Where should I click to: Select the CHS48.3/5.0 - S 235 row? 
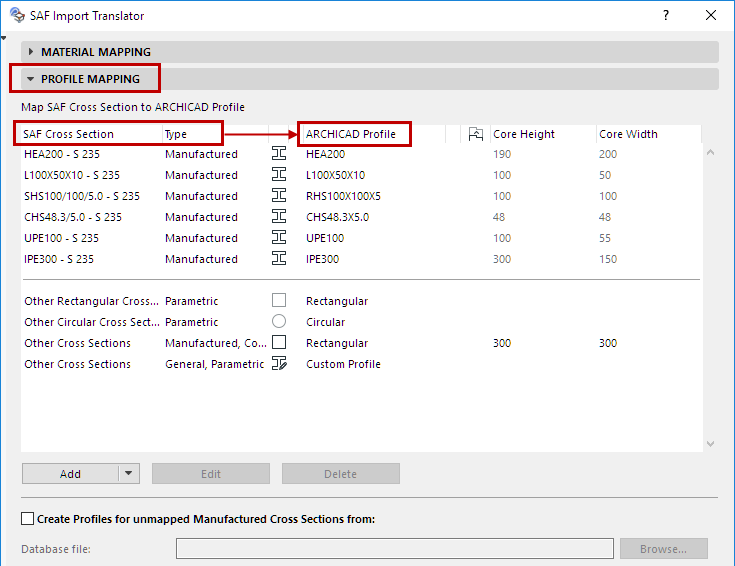tap(362, 217)
